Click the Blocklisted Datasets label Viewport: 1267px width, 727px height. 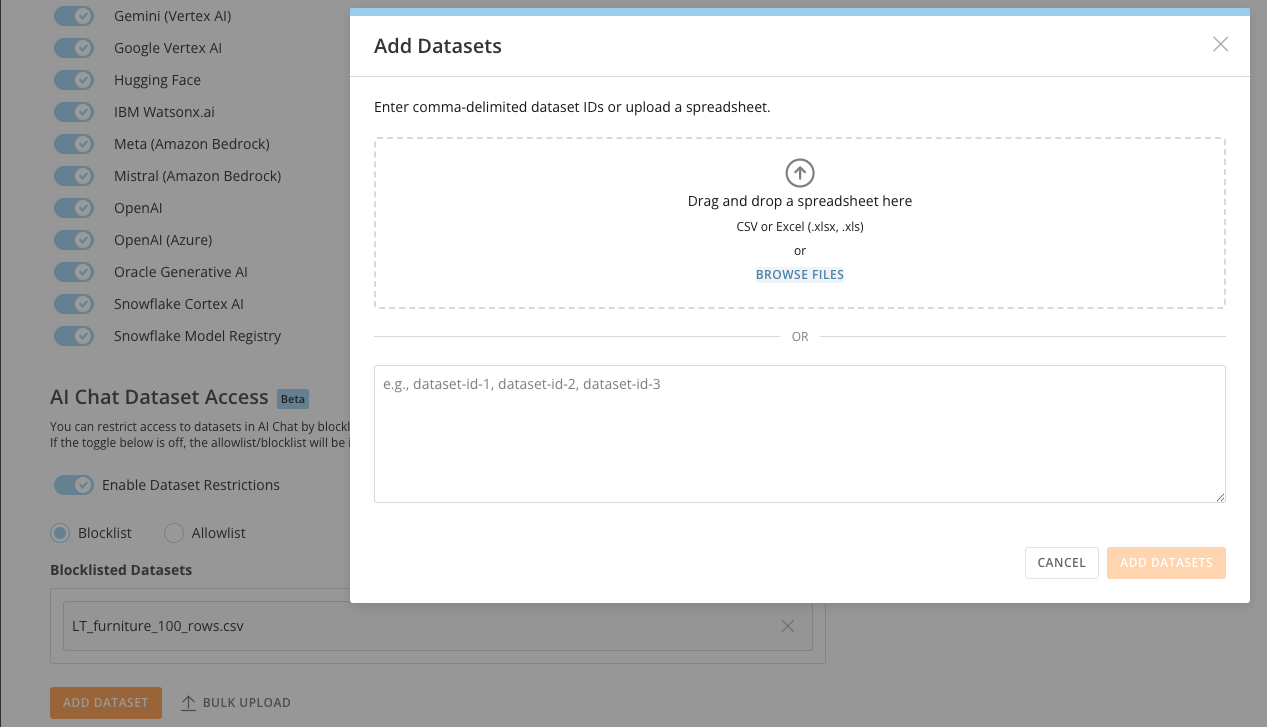tap(121, 570)
